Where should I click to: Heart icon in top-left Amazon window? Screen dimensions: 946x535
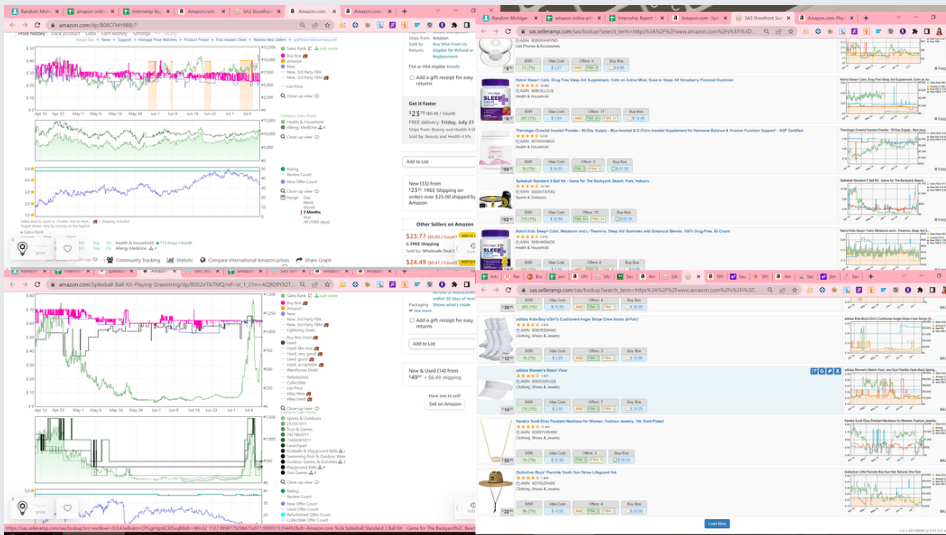click(x=68, y=249)
